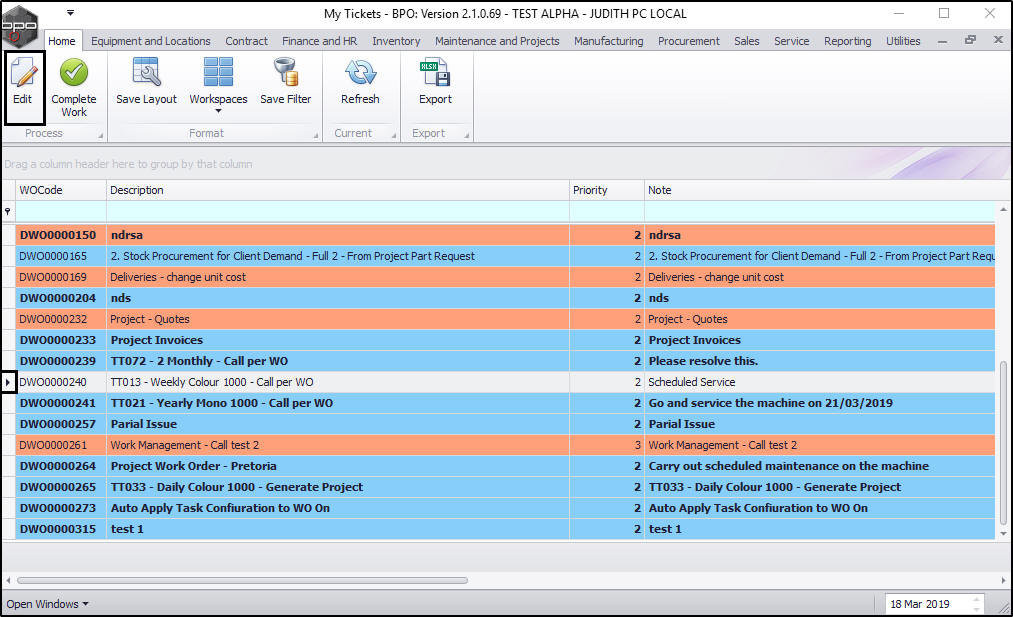The image size is (1013, 617).
Task: Restore the inner document window
Action: point(970,41)
